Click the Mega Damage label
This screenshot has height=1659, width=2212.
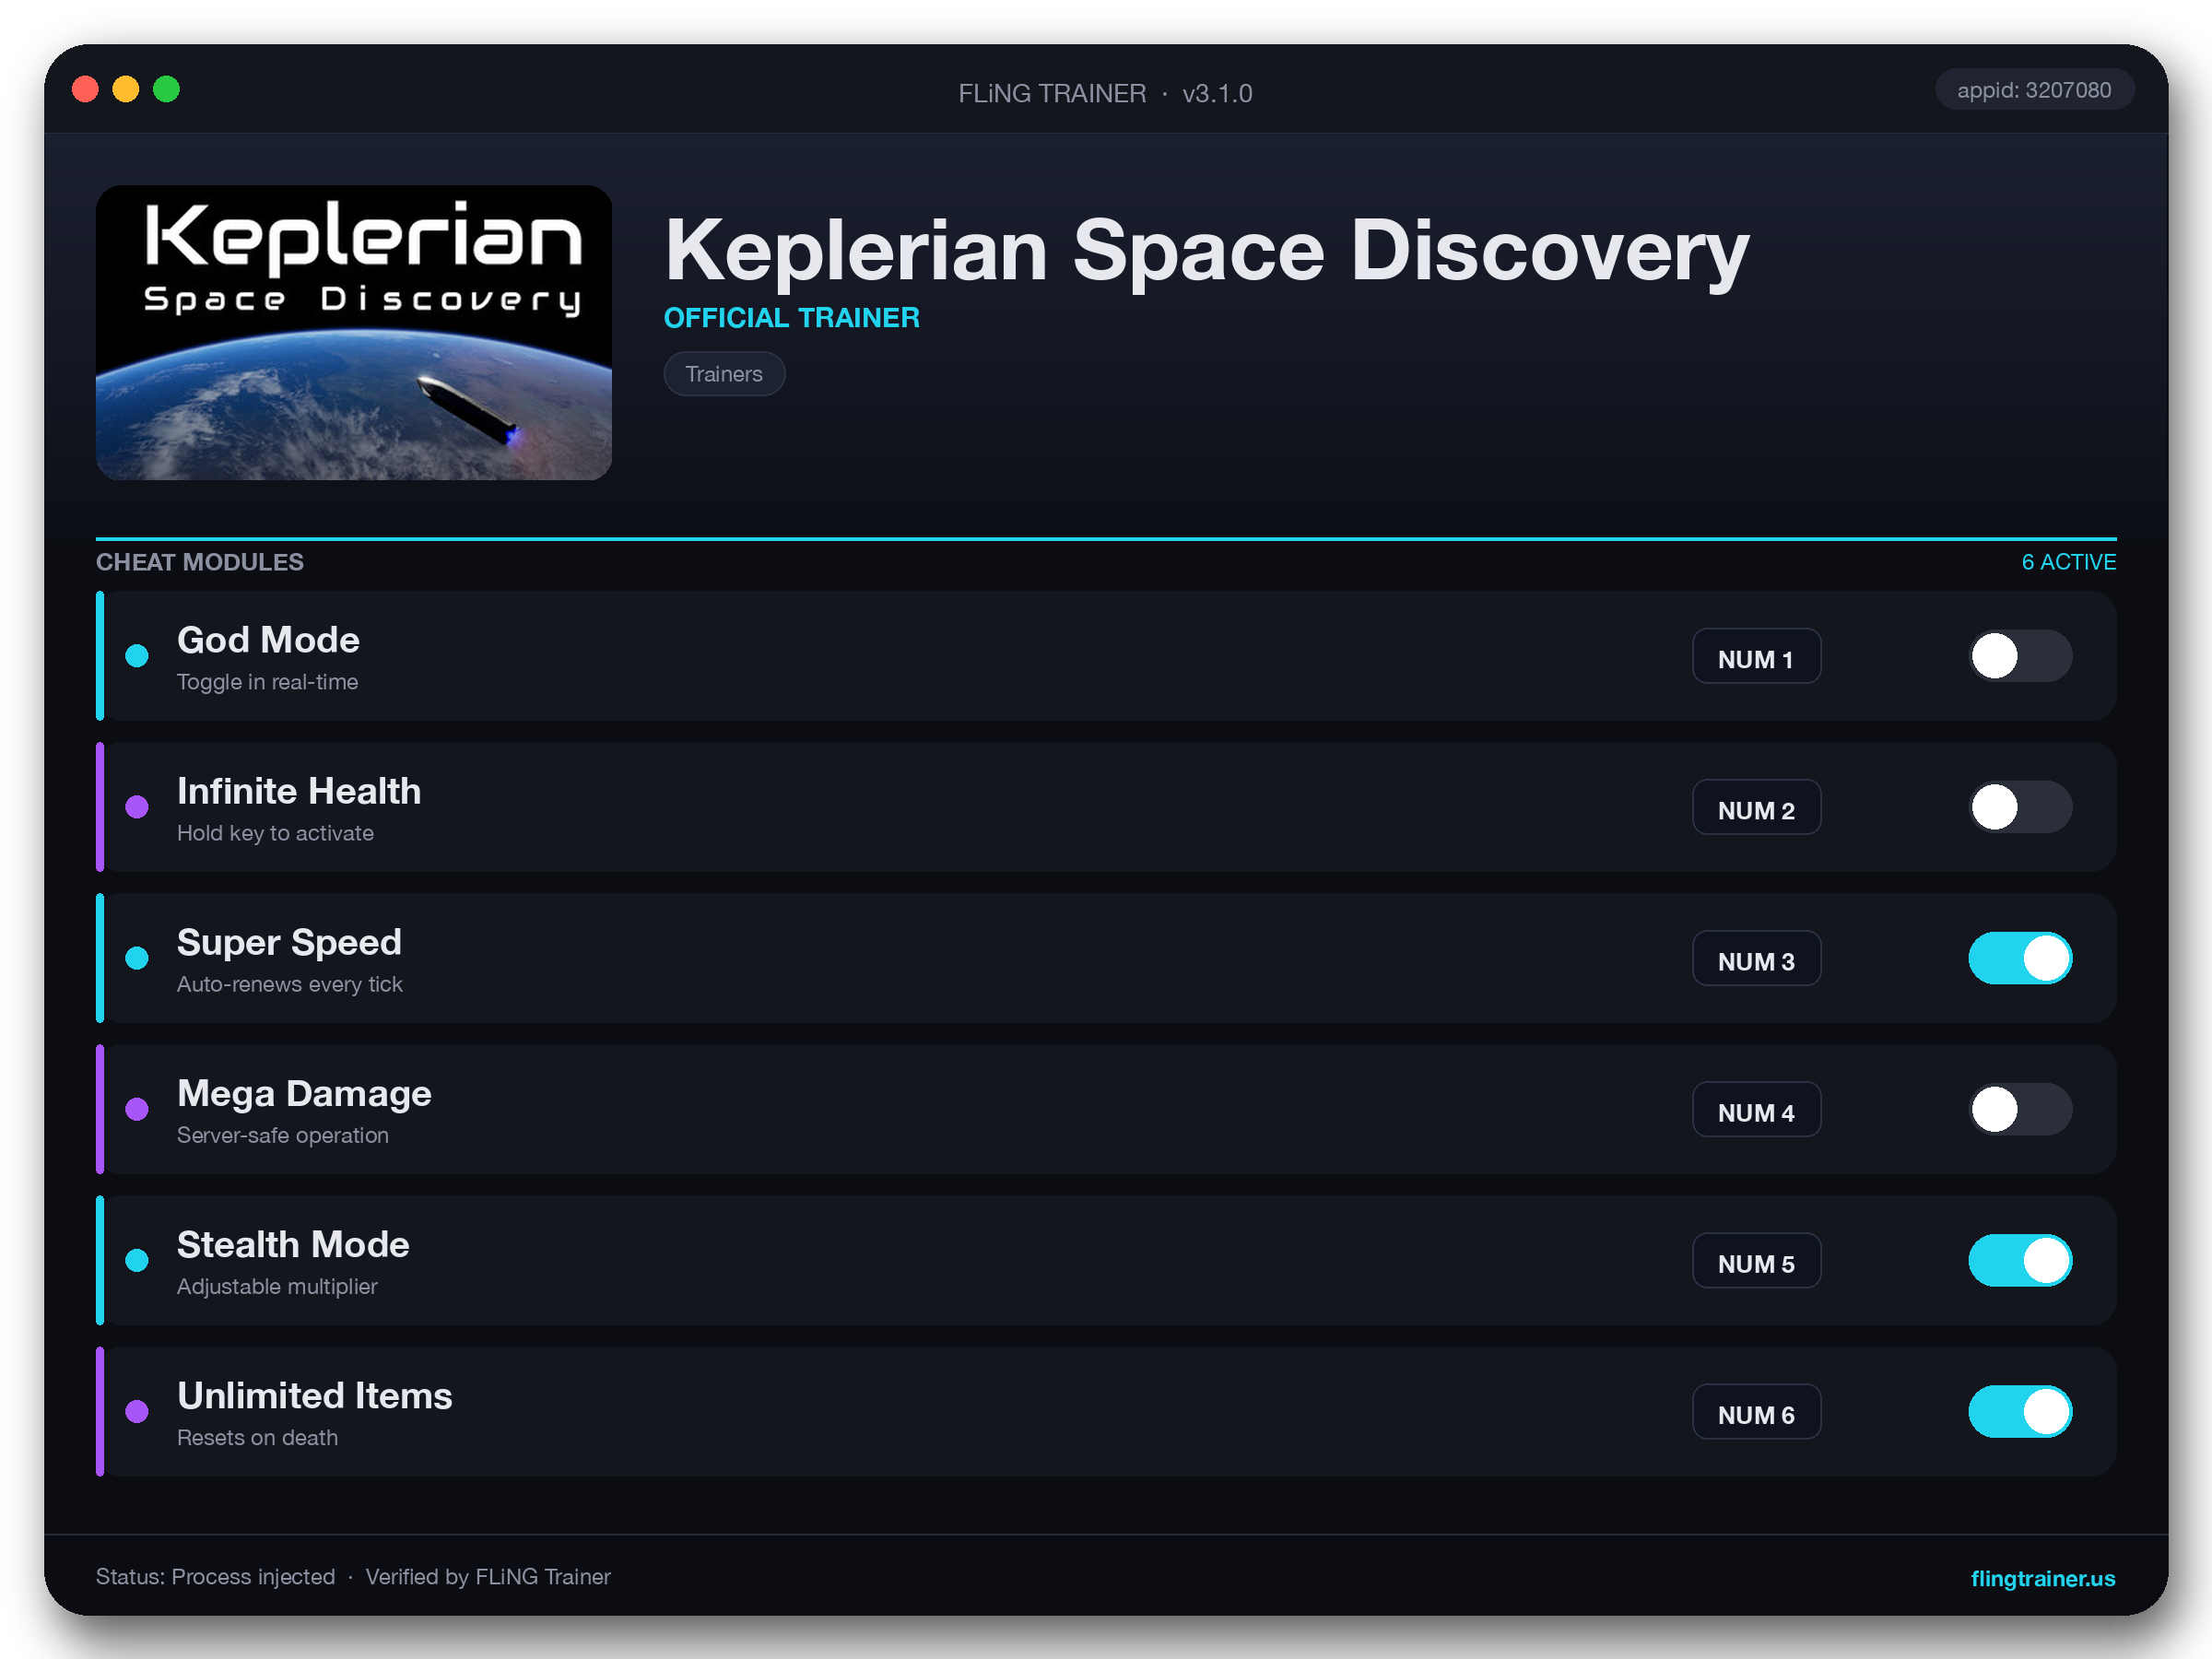pyautogui.click(x=304, y=1094)
